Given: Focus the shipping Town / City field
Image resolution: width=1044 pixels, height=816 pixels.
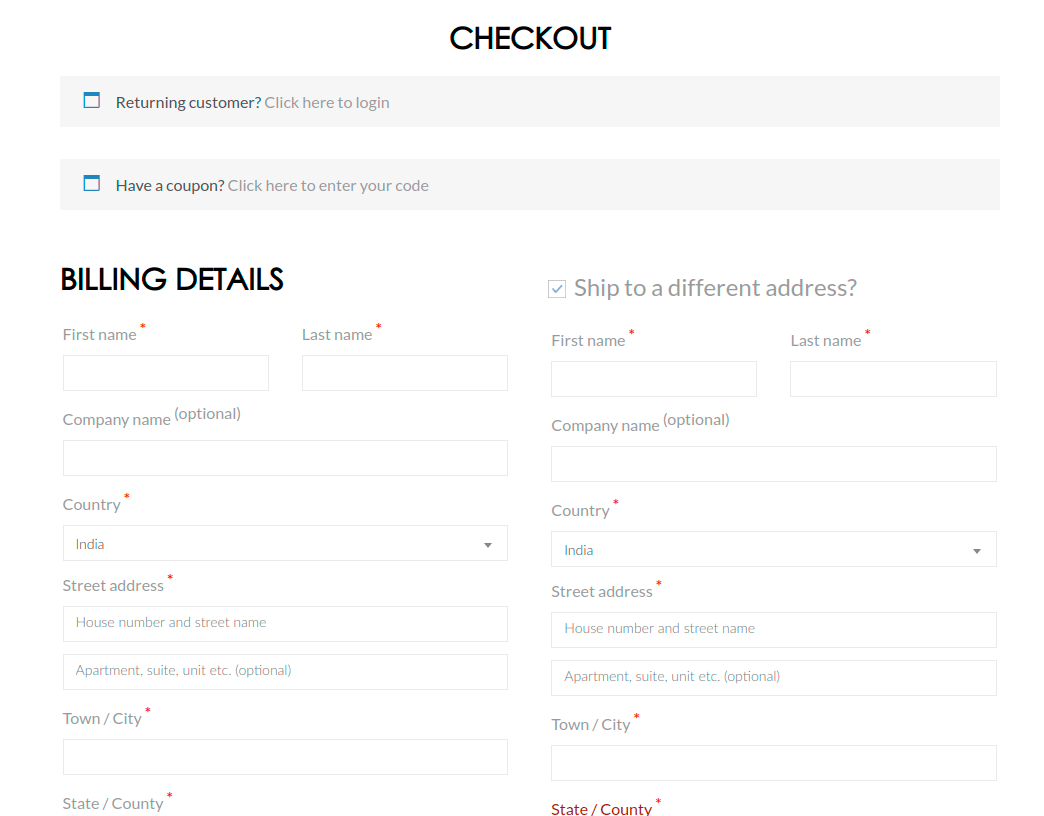Looking at the screenshot, I should tap(774, 763).
